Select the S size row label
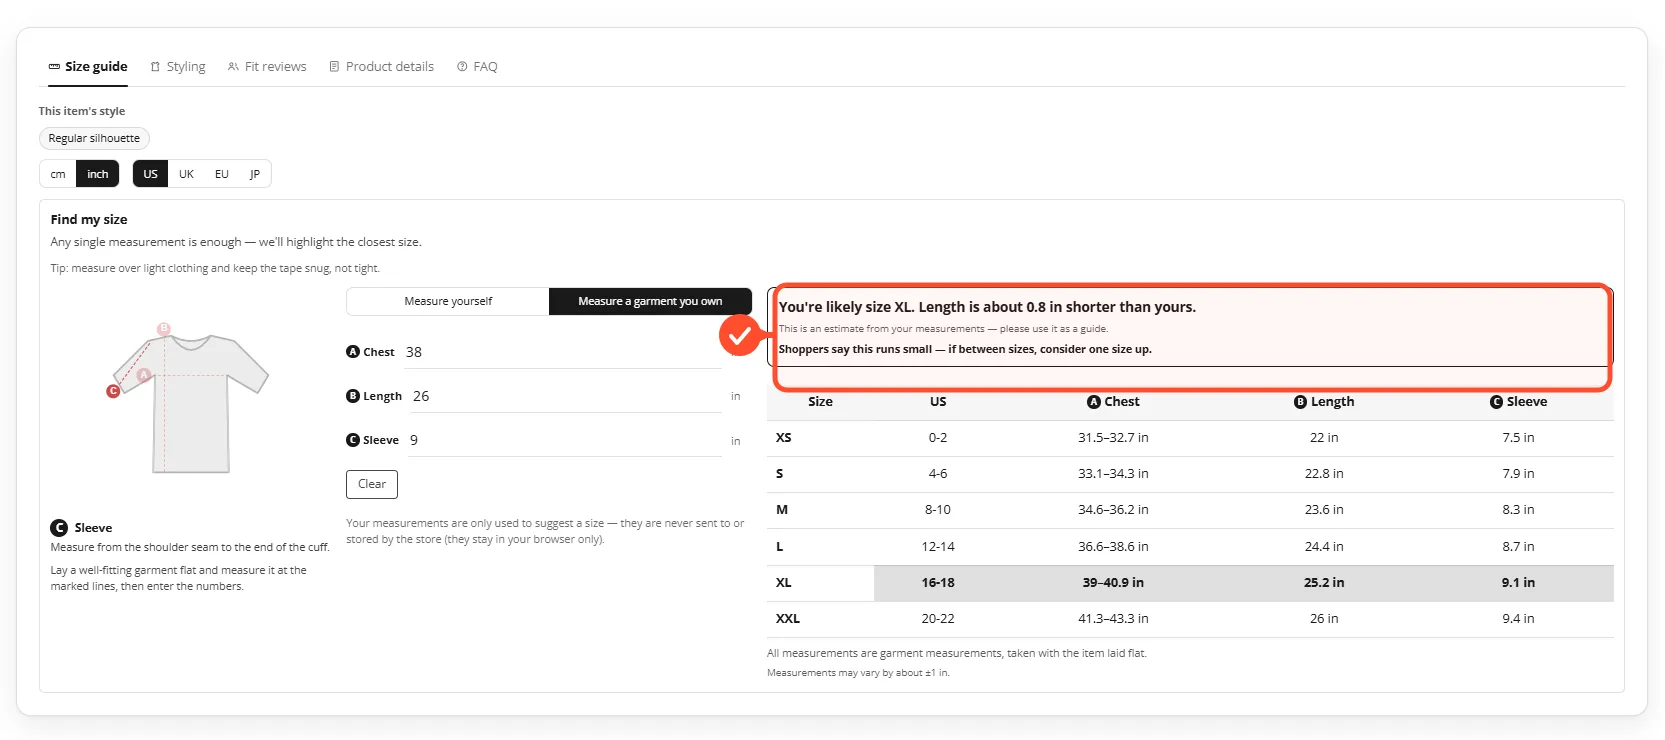 coord(780,474)
